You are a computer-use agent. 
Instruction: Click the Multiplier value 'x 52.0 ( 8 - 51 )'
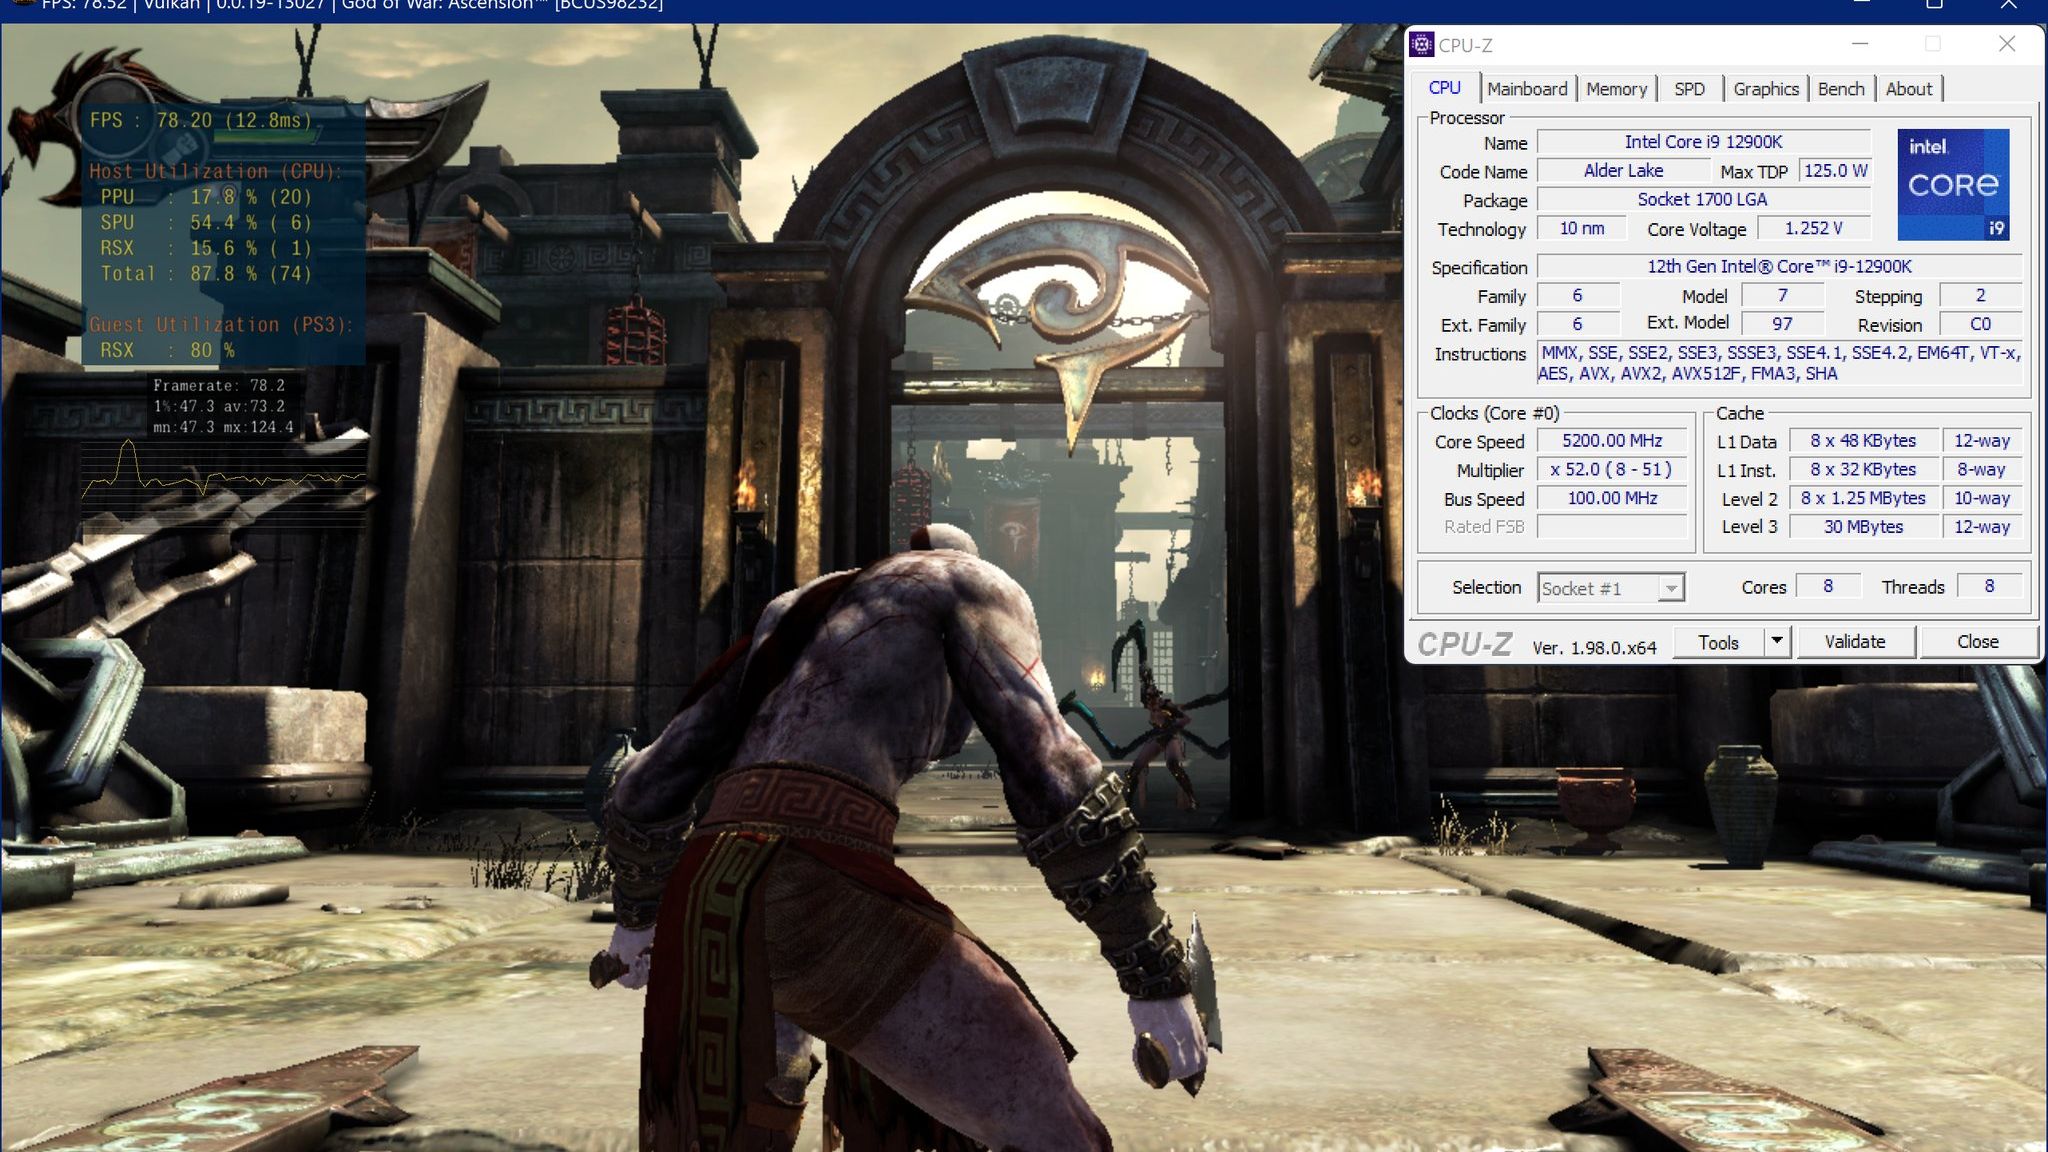(x=1612, y=470)
